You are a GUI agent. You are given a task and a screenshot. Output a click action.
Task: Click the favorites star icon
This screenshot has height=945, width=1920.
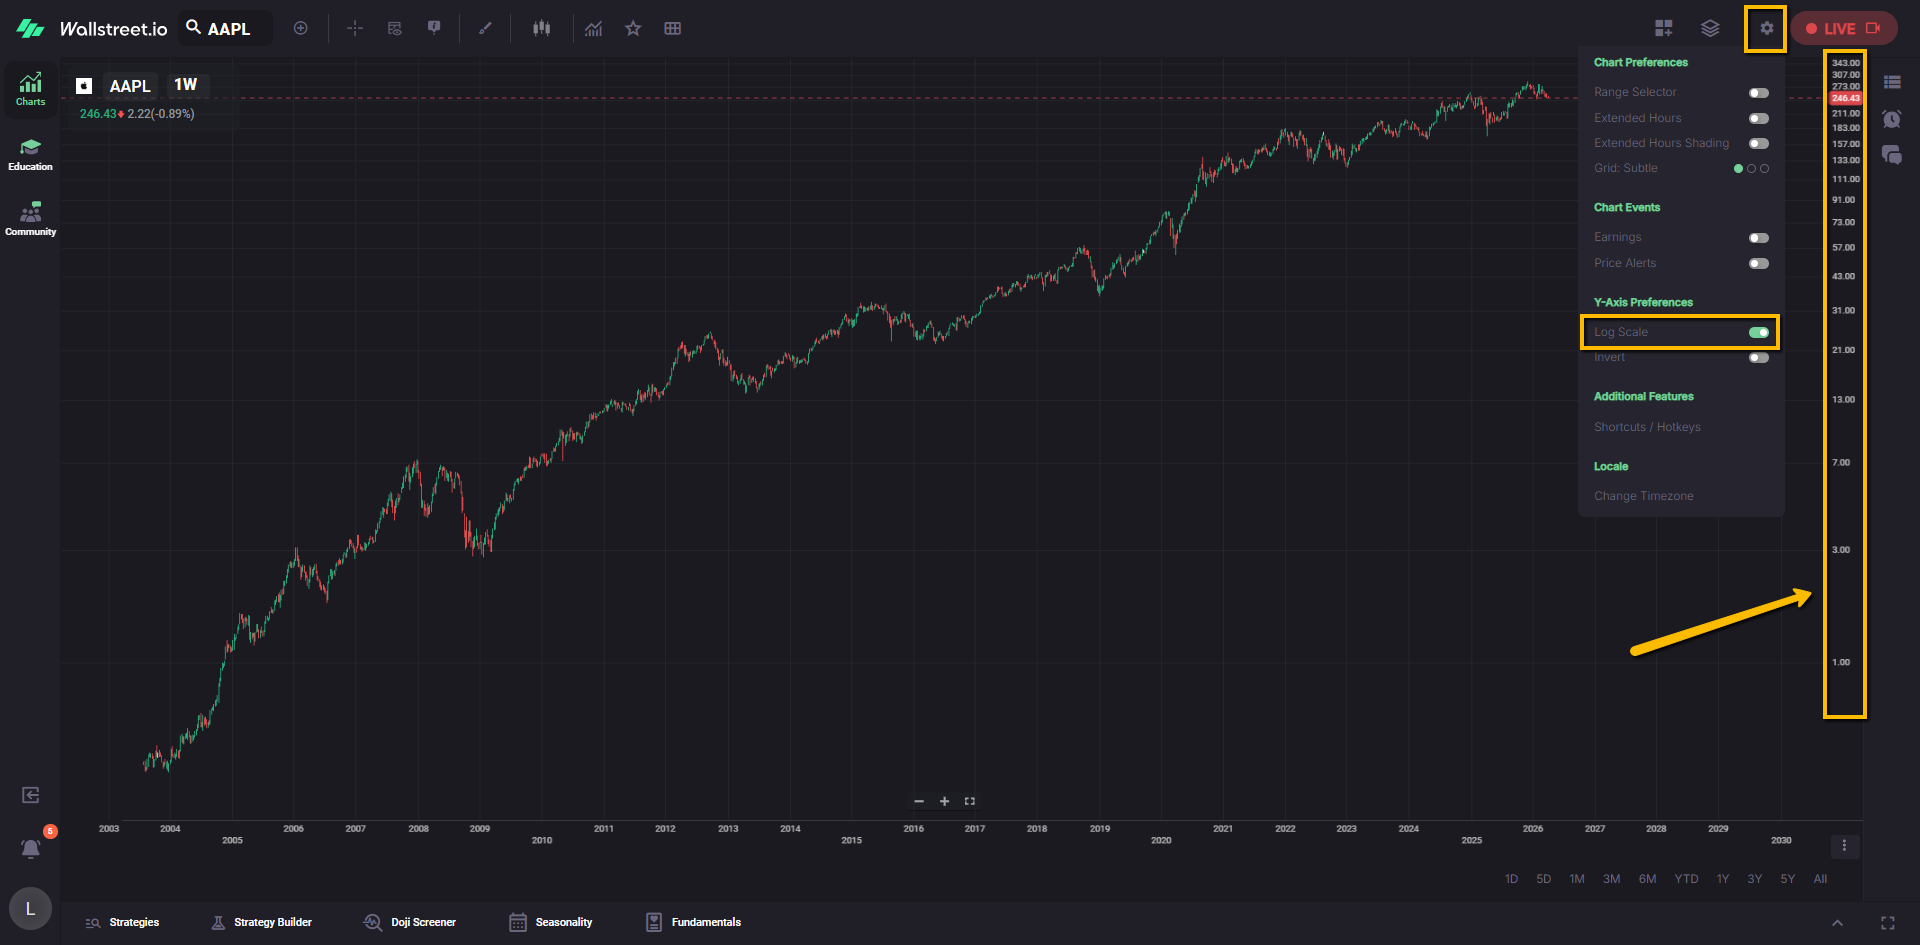tap(633, 29)
